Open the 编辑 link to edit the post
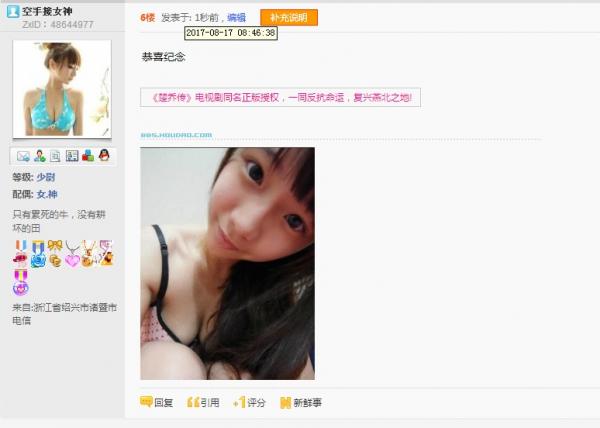Viewport: 600px width, 428px height. (236, 18)
